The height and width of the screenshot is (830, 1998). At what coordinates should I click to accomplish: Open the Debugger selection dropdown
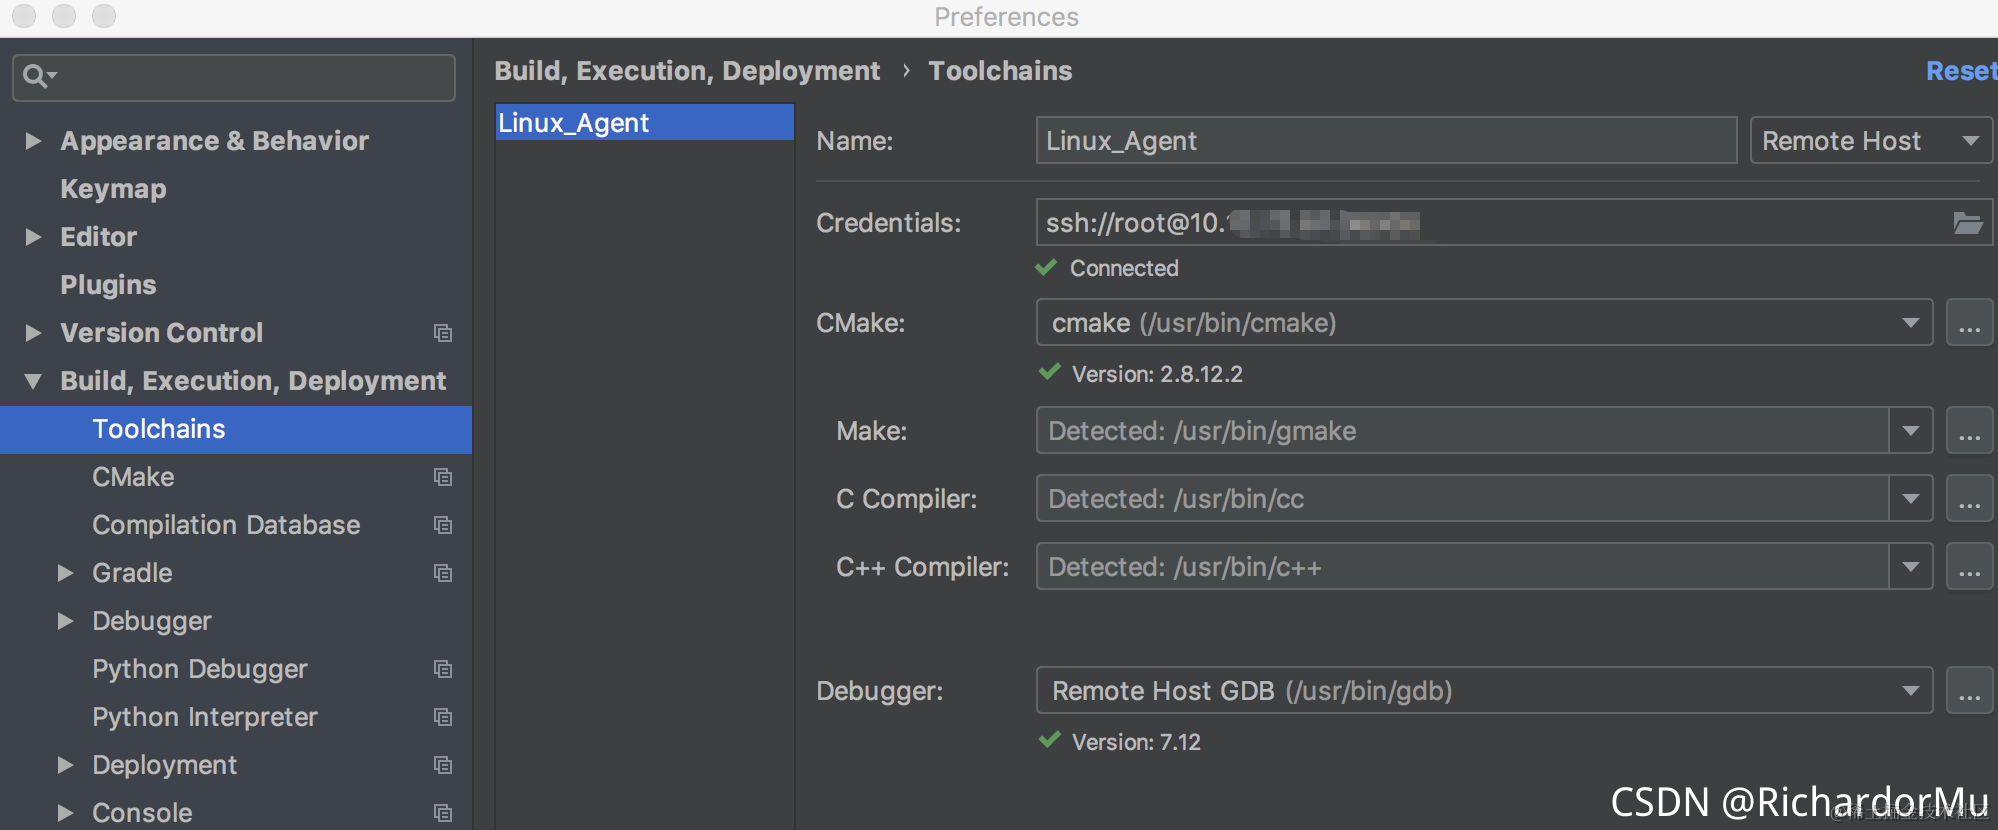(x=1910, y=691)
